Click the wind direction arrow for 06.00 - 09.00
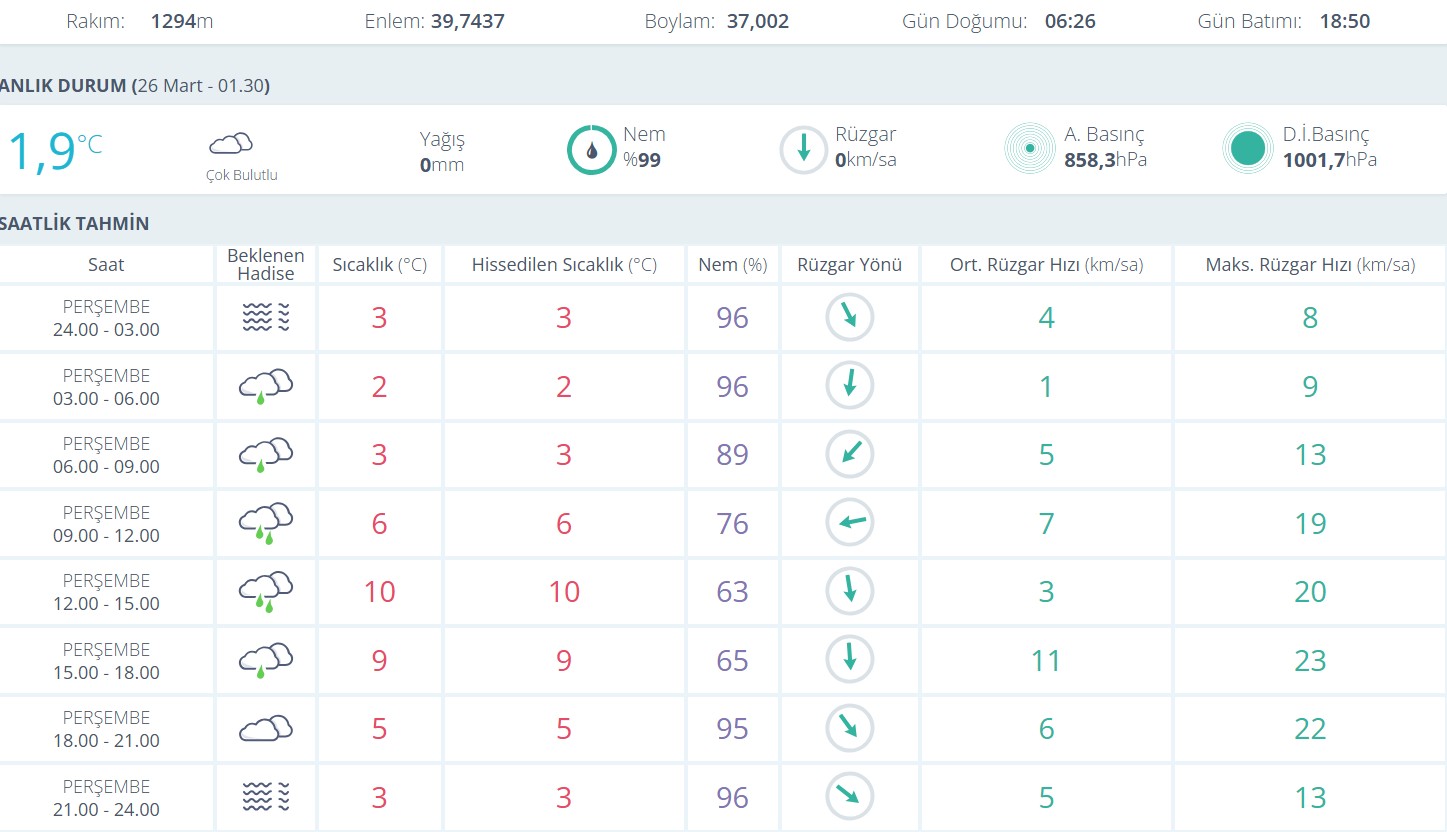 click(850, 454)
